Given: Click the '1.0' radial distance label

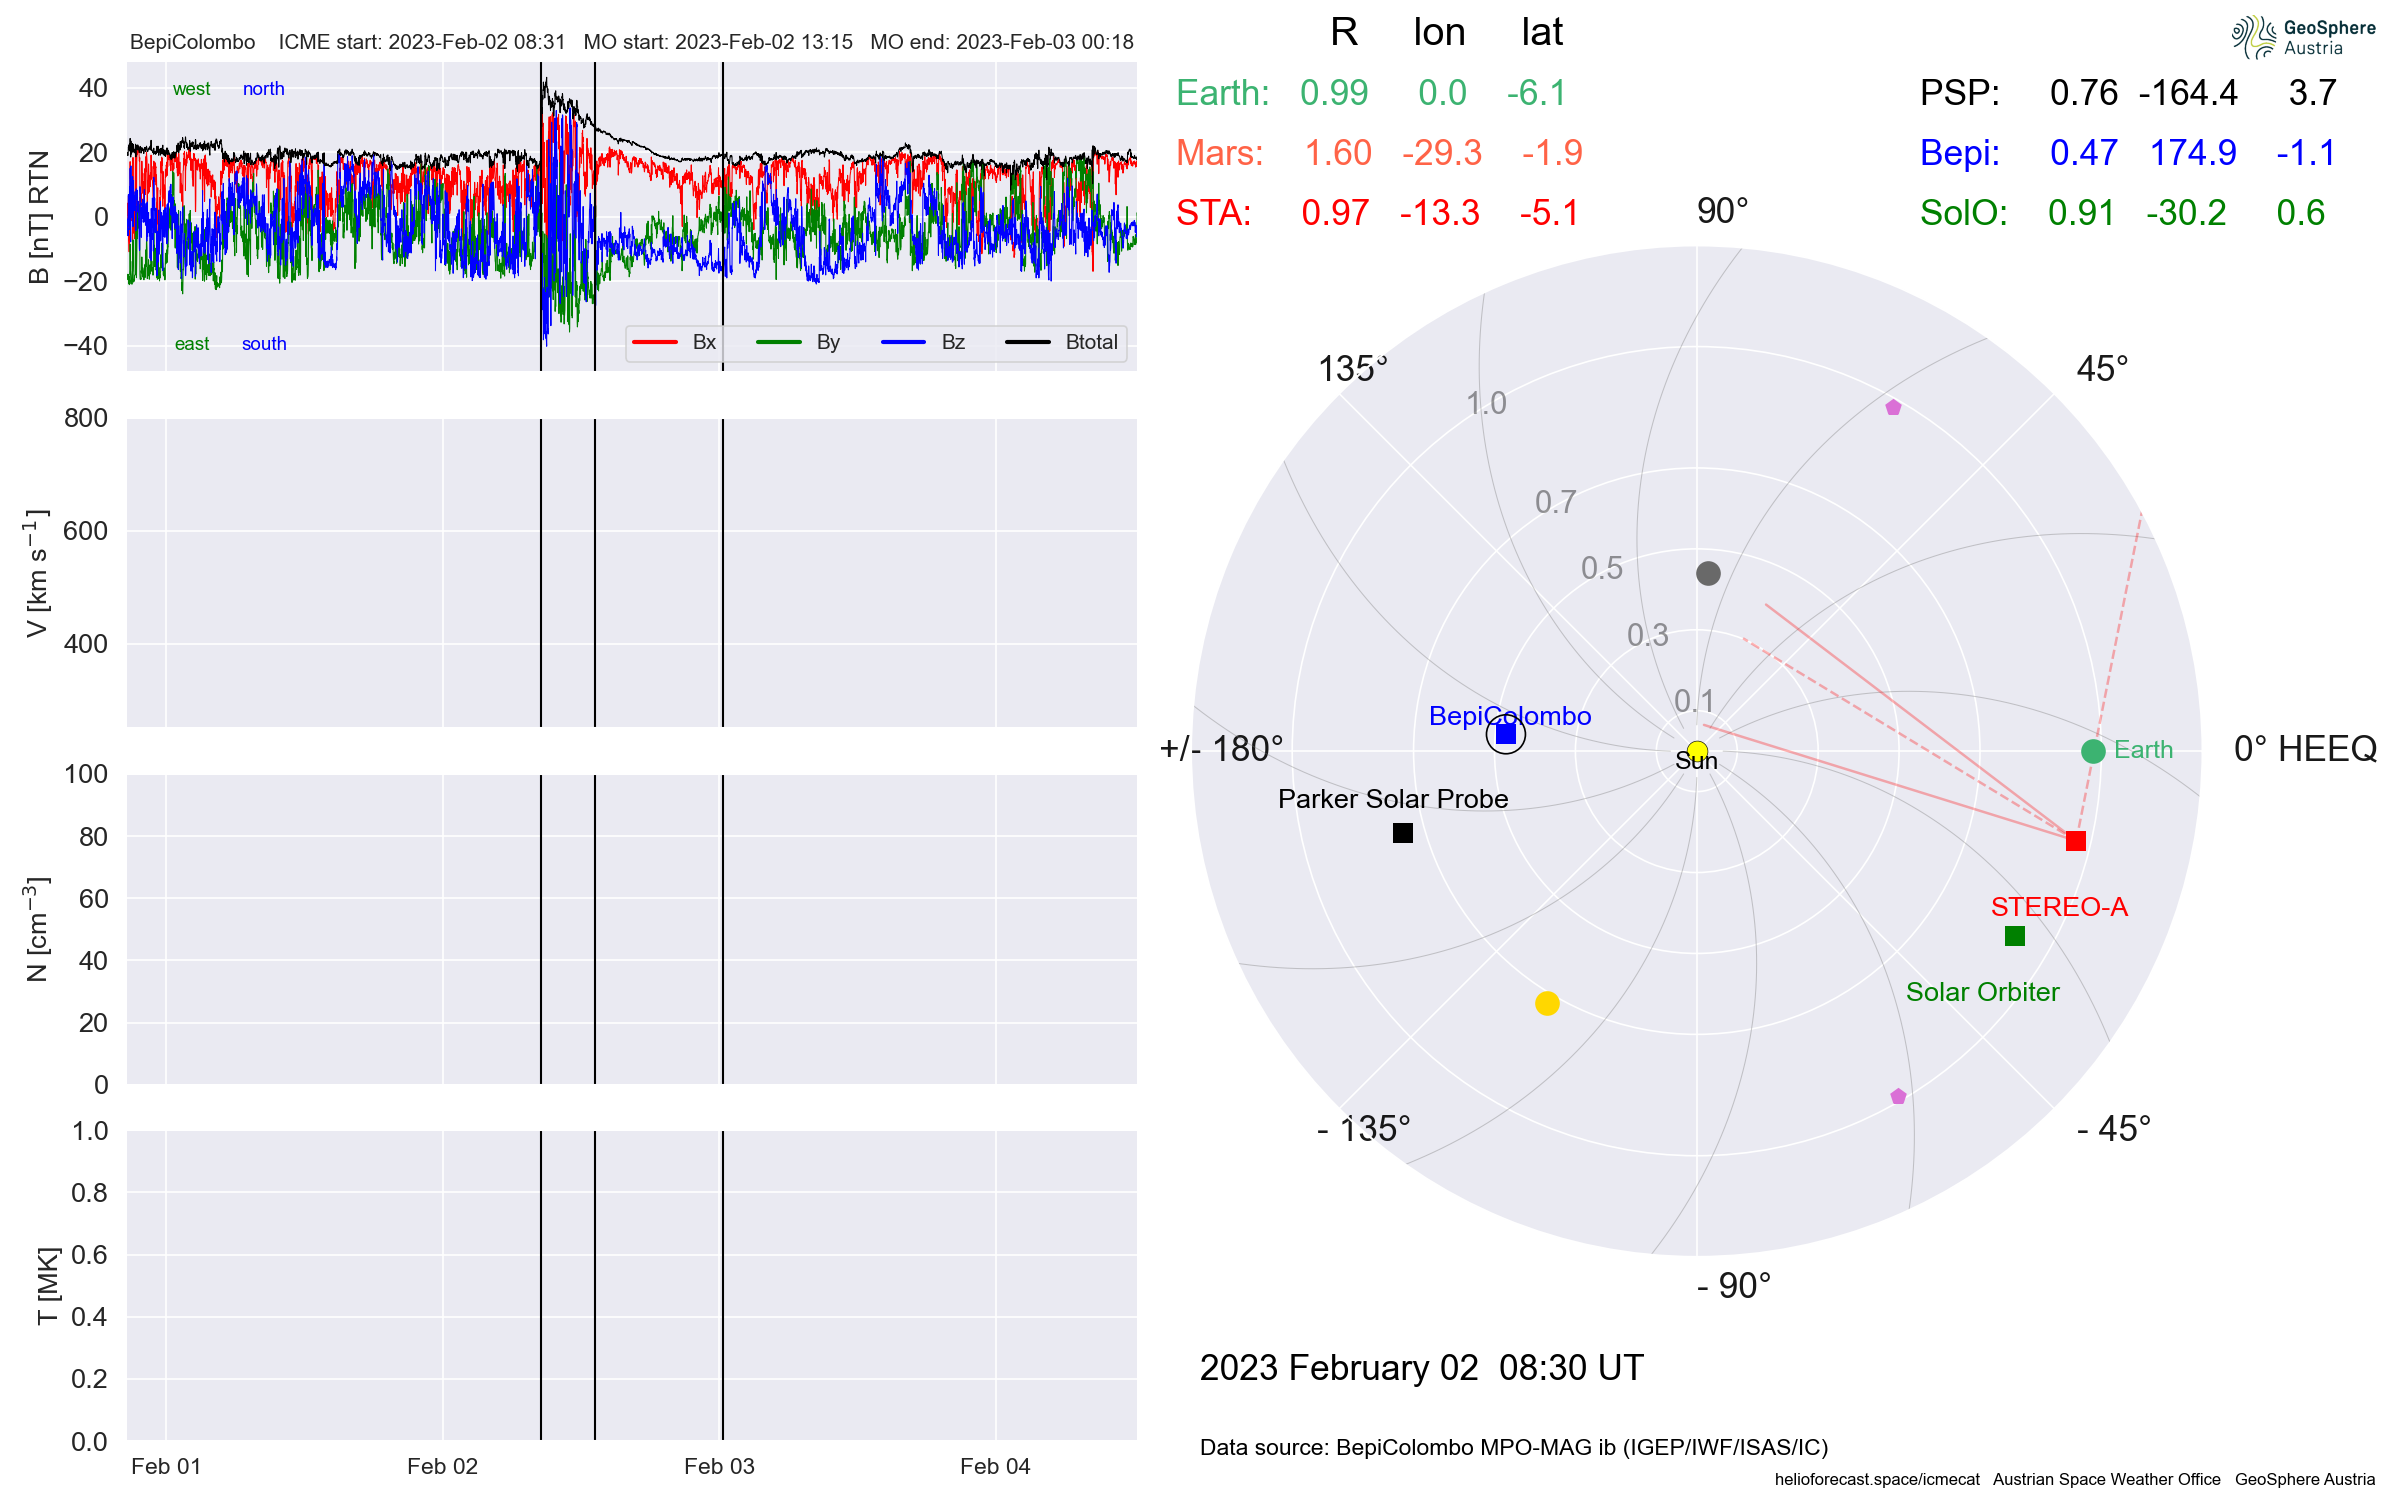Looking at the screenshot, I should [x=1486, y=403].
